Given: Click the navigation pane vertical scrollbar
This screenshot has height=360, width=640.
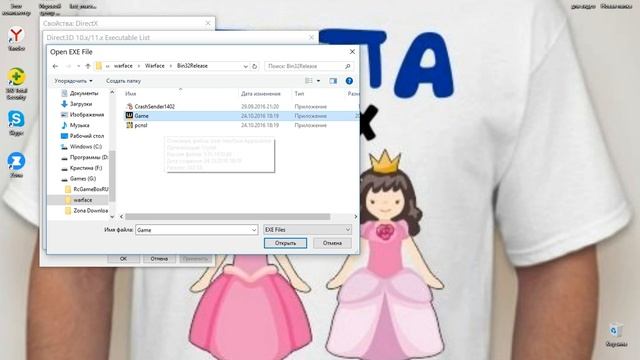Looking at the screenshot, I should click(112, 176).
